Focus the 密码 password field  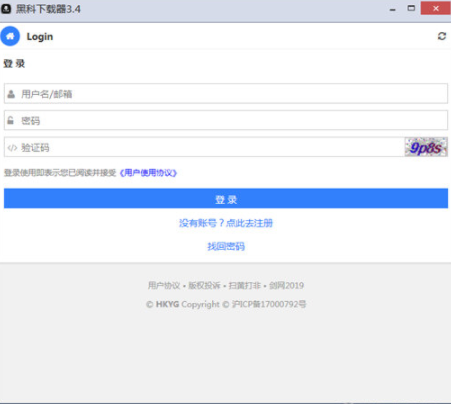(x=226, y=120)
